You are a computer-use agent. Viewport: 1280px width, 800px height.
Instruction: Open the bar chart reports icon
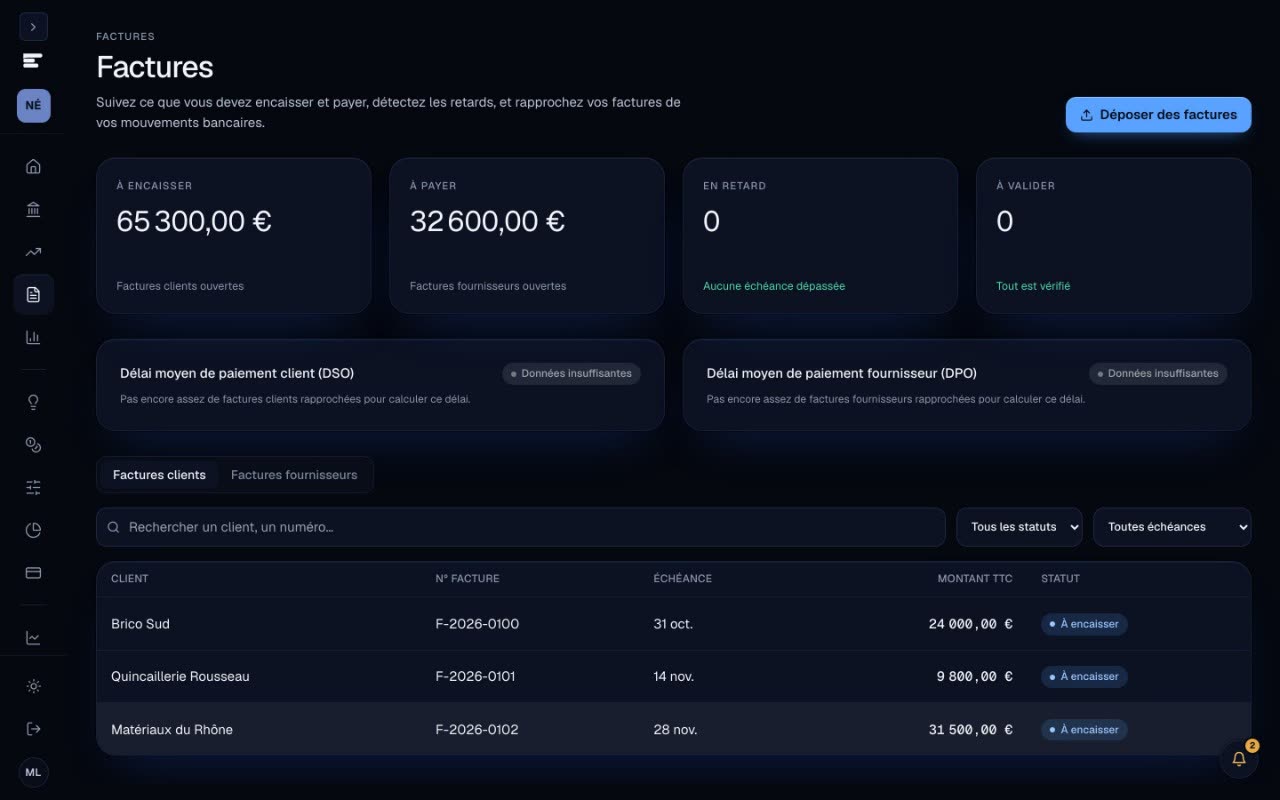33,337
